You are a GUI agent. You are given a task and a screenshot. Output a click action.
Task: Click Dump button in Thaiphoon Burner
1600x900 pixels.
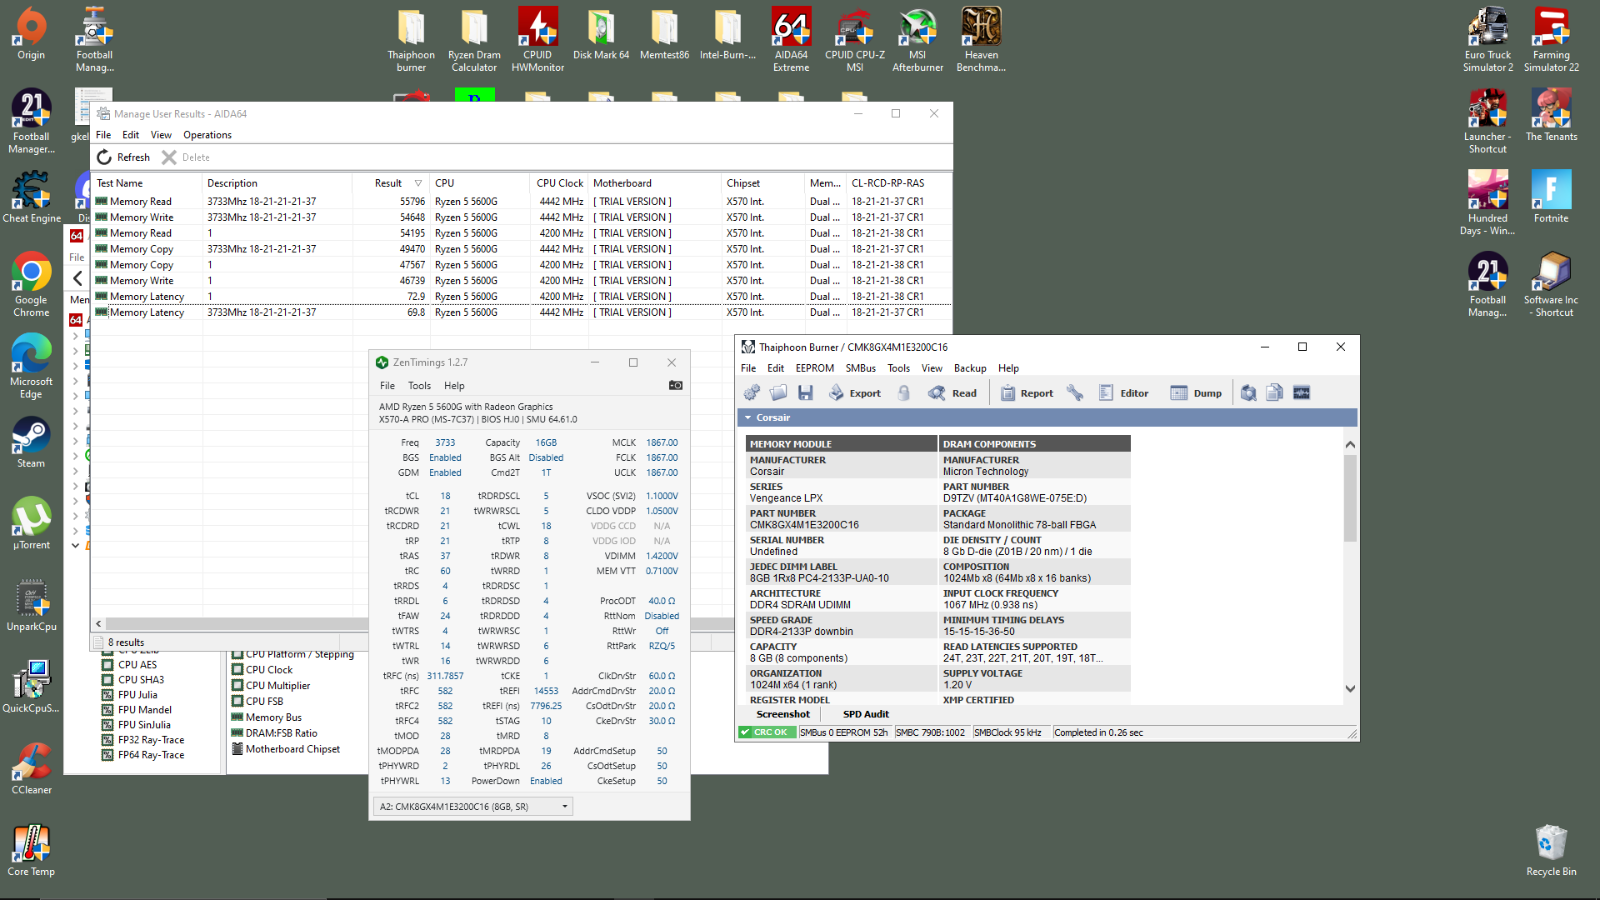coord(1196,393)
